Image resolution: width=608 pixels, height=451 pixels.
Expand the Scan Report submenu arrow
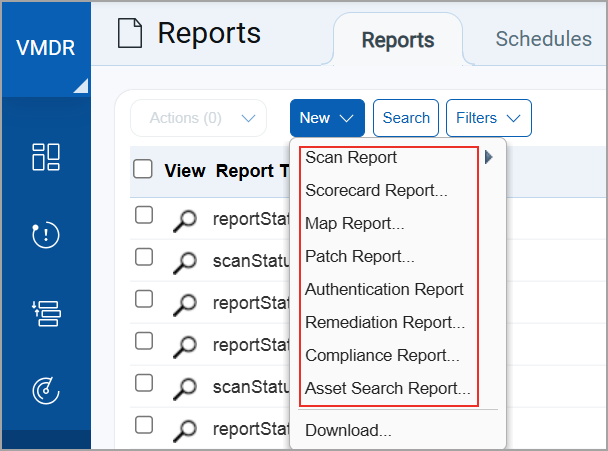(x=489, y=157)
